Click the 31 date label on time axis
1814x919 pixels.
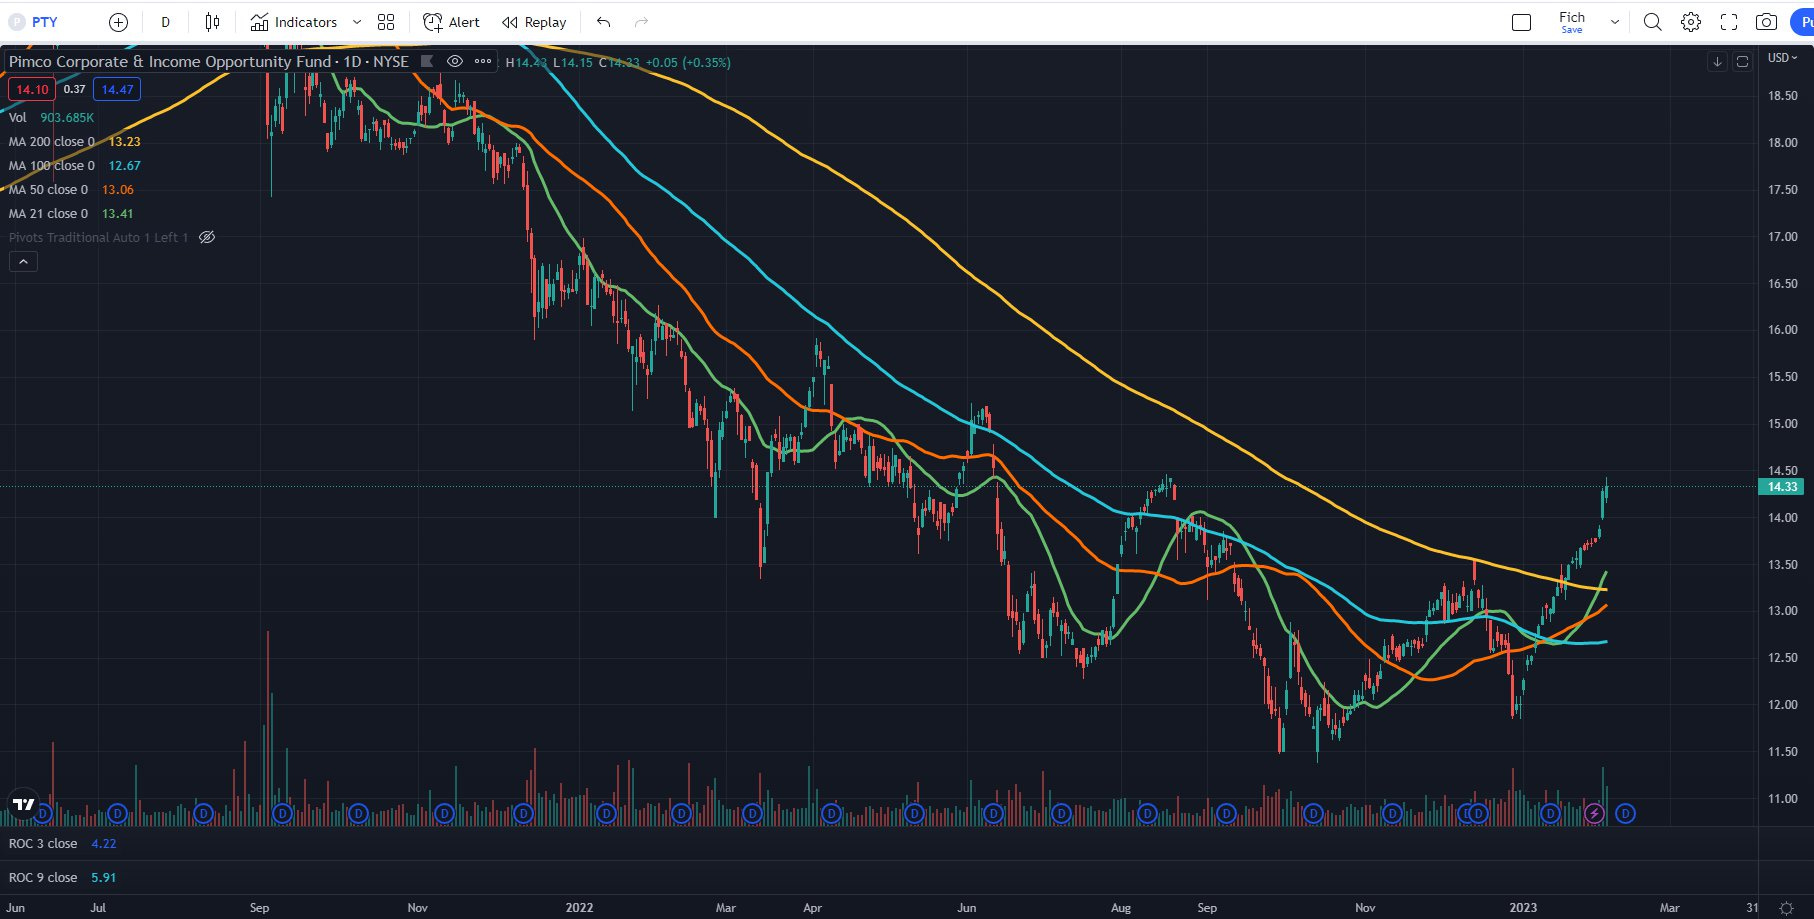click(1752, 908)
